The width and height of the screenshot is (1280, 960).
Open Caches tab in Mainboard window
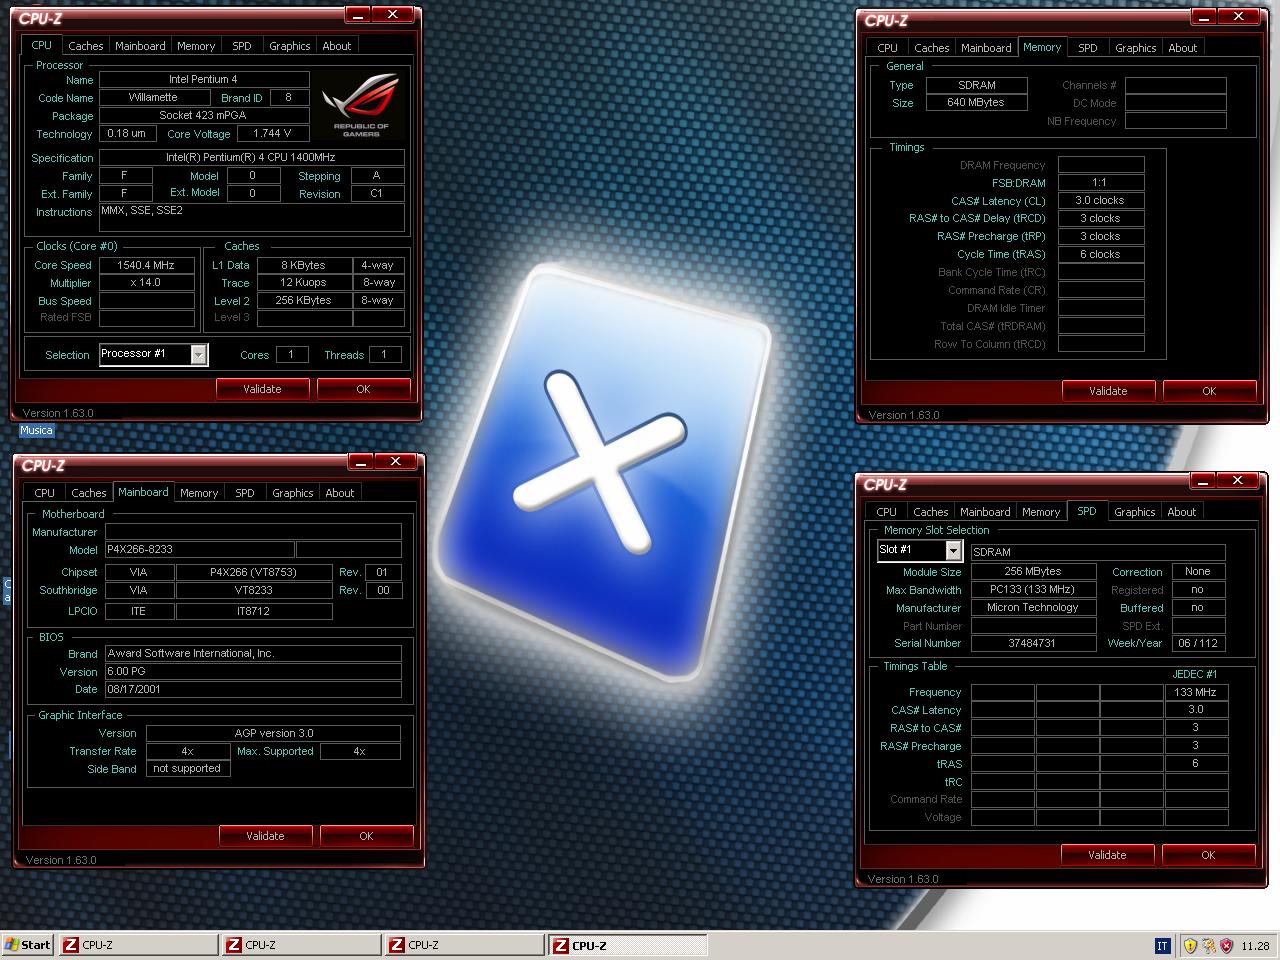coord(89,493)
